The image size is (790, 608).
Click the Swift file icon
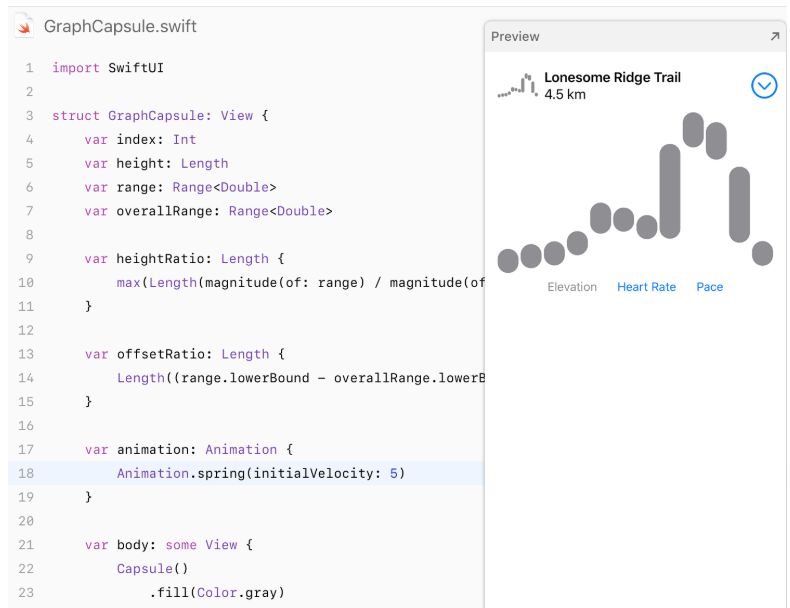(x=24, y=26)
